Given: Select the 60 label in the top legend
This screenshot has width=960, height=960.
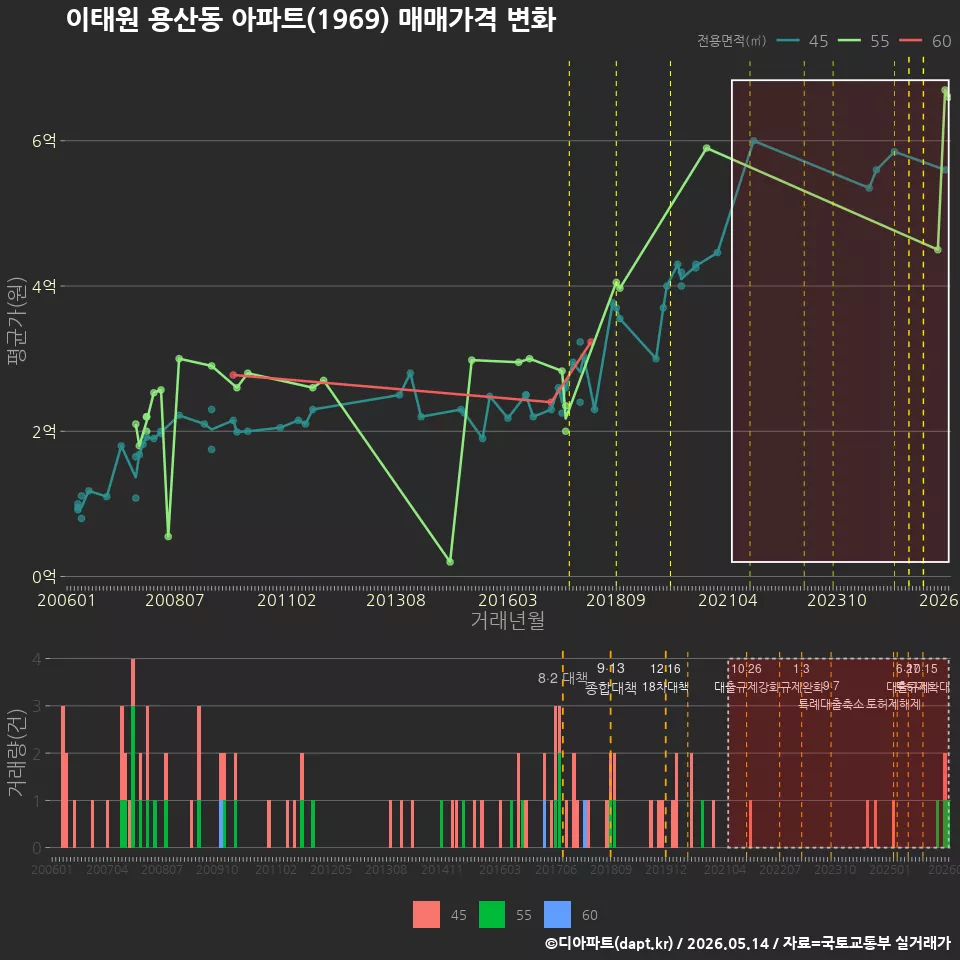Looking at the screenshot, I should tap(942, 41).
